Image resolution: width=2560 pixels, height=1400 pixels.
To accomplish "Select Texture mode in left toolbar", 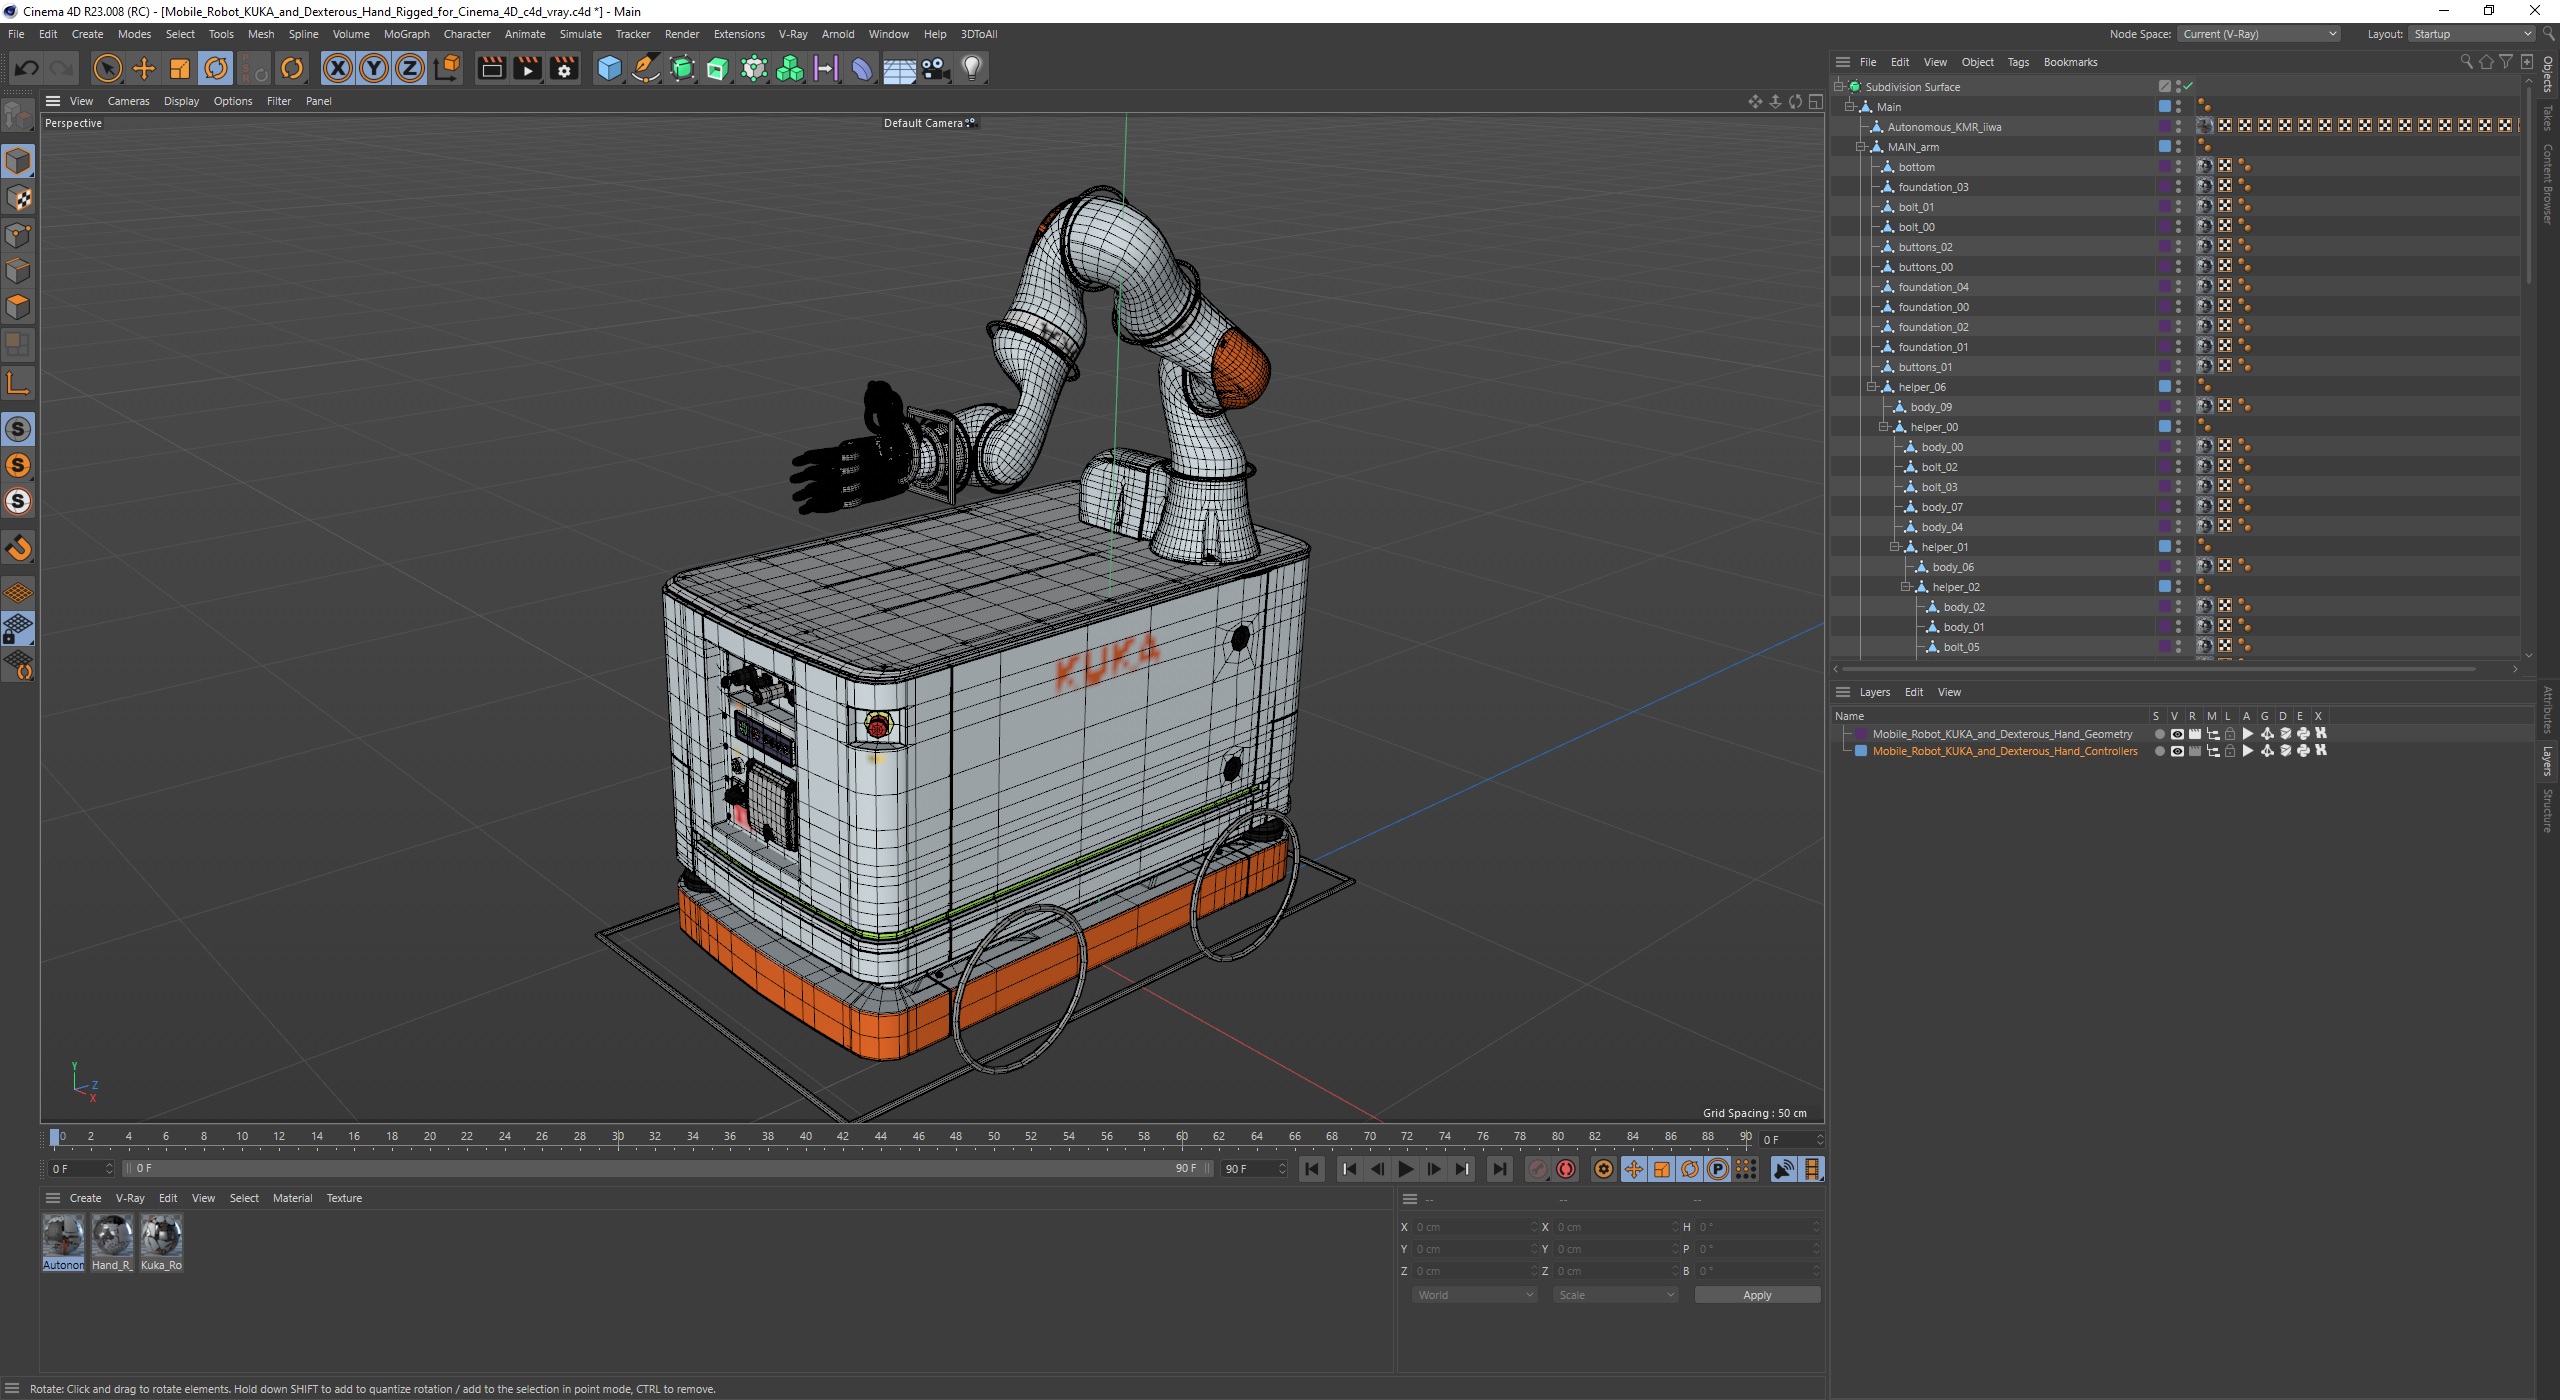I will (18, 198).
